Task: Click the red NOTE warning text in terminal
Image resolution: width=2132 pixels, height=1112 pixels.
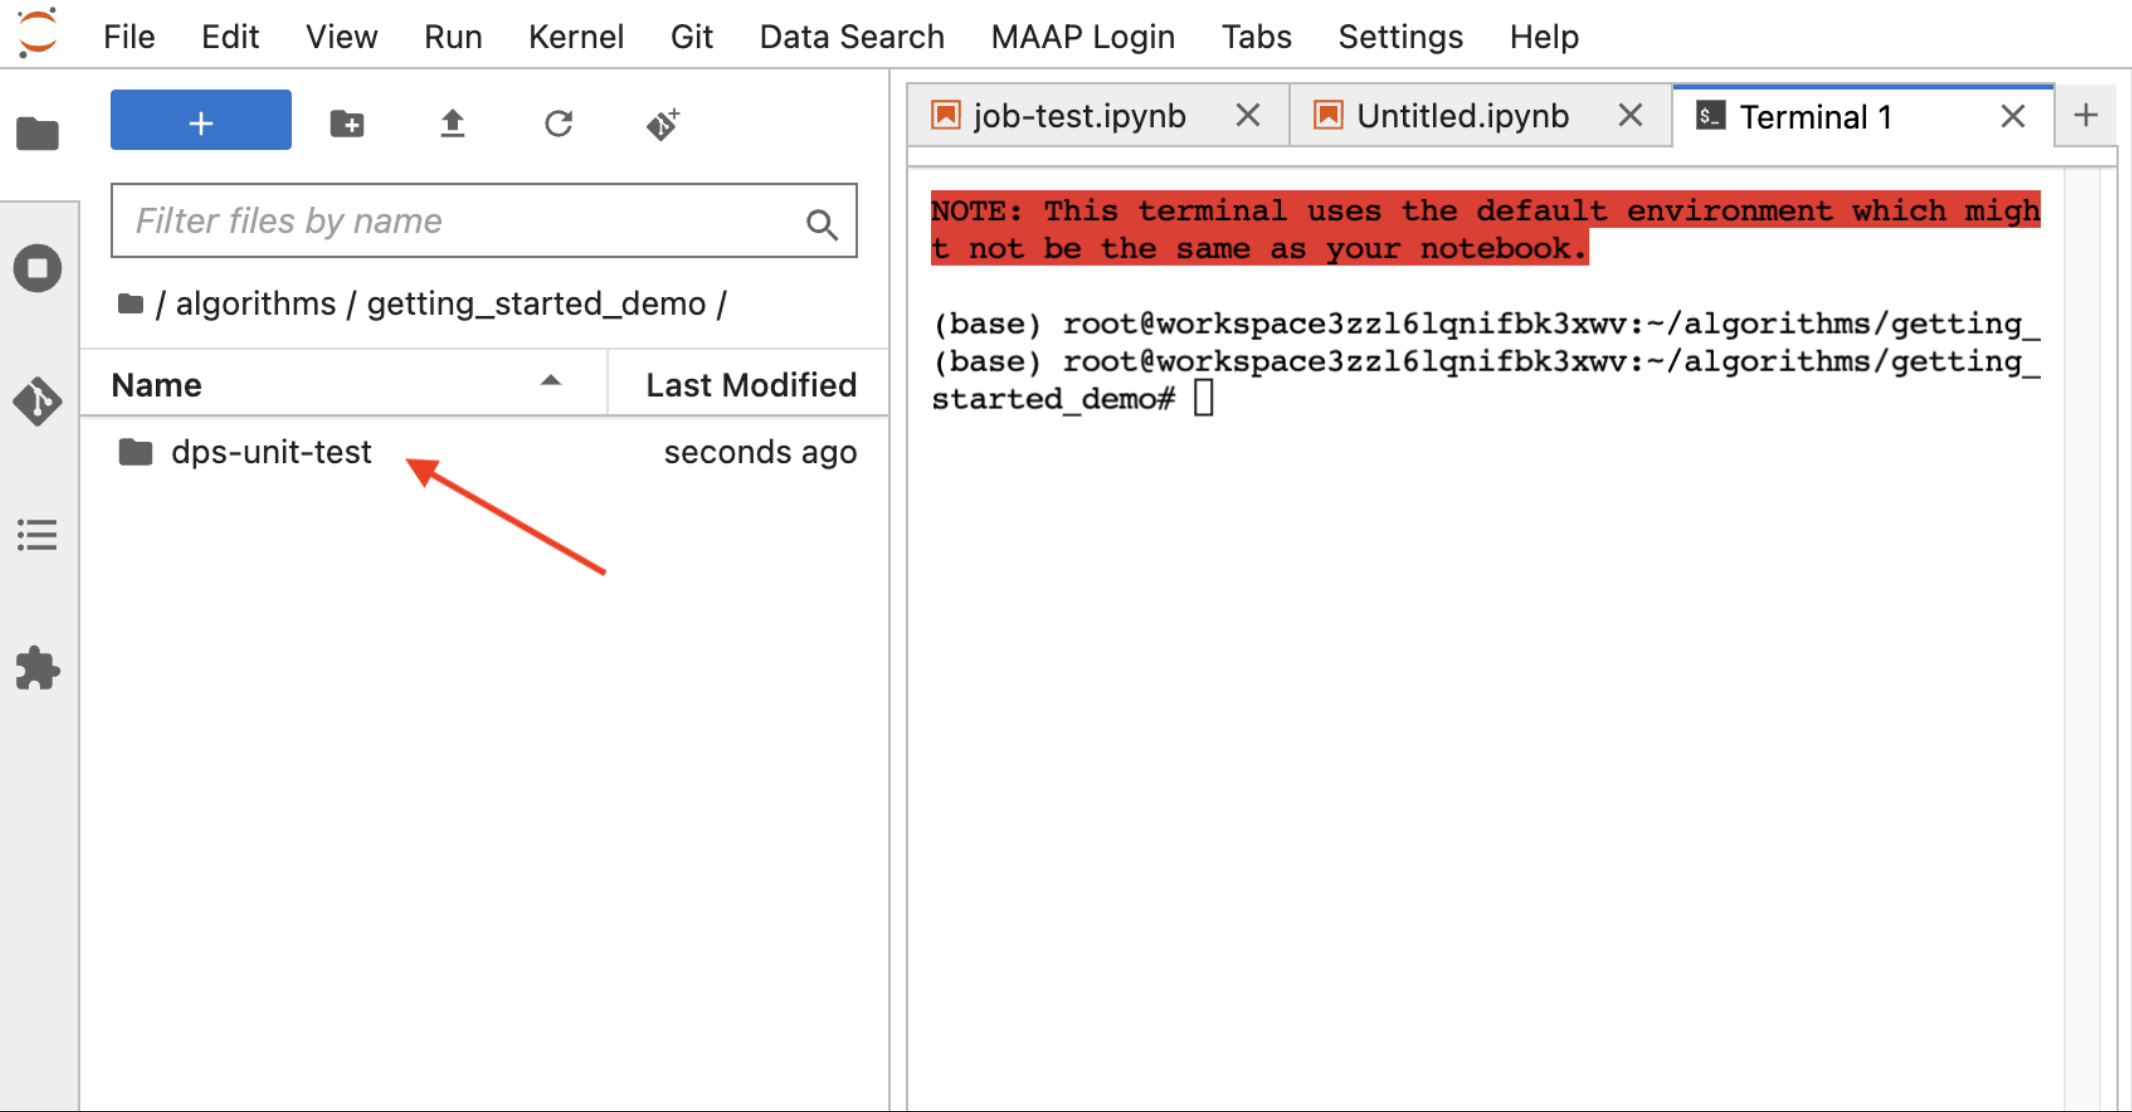Action: pos(1485,229)
